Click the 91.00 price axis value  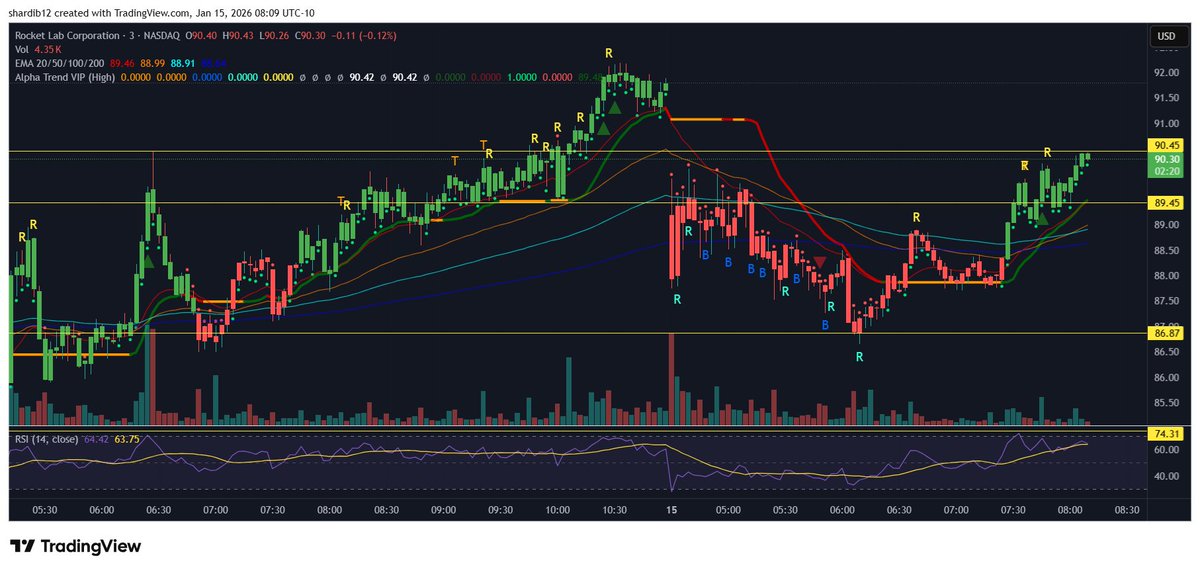tap(1165, 124)
